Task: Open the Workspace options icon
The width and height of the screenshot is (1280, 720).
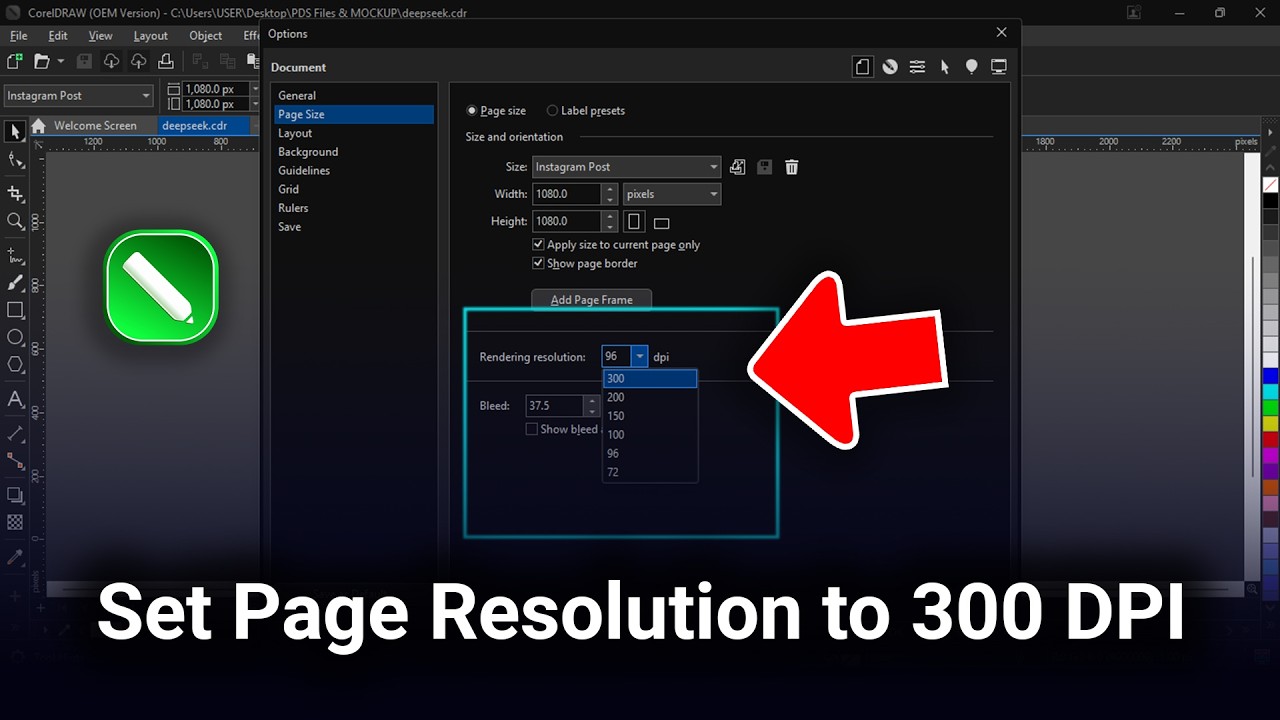Action: tap(971, 67)
